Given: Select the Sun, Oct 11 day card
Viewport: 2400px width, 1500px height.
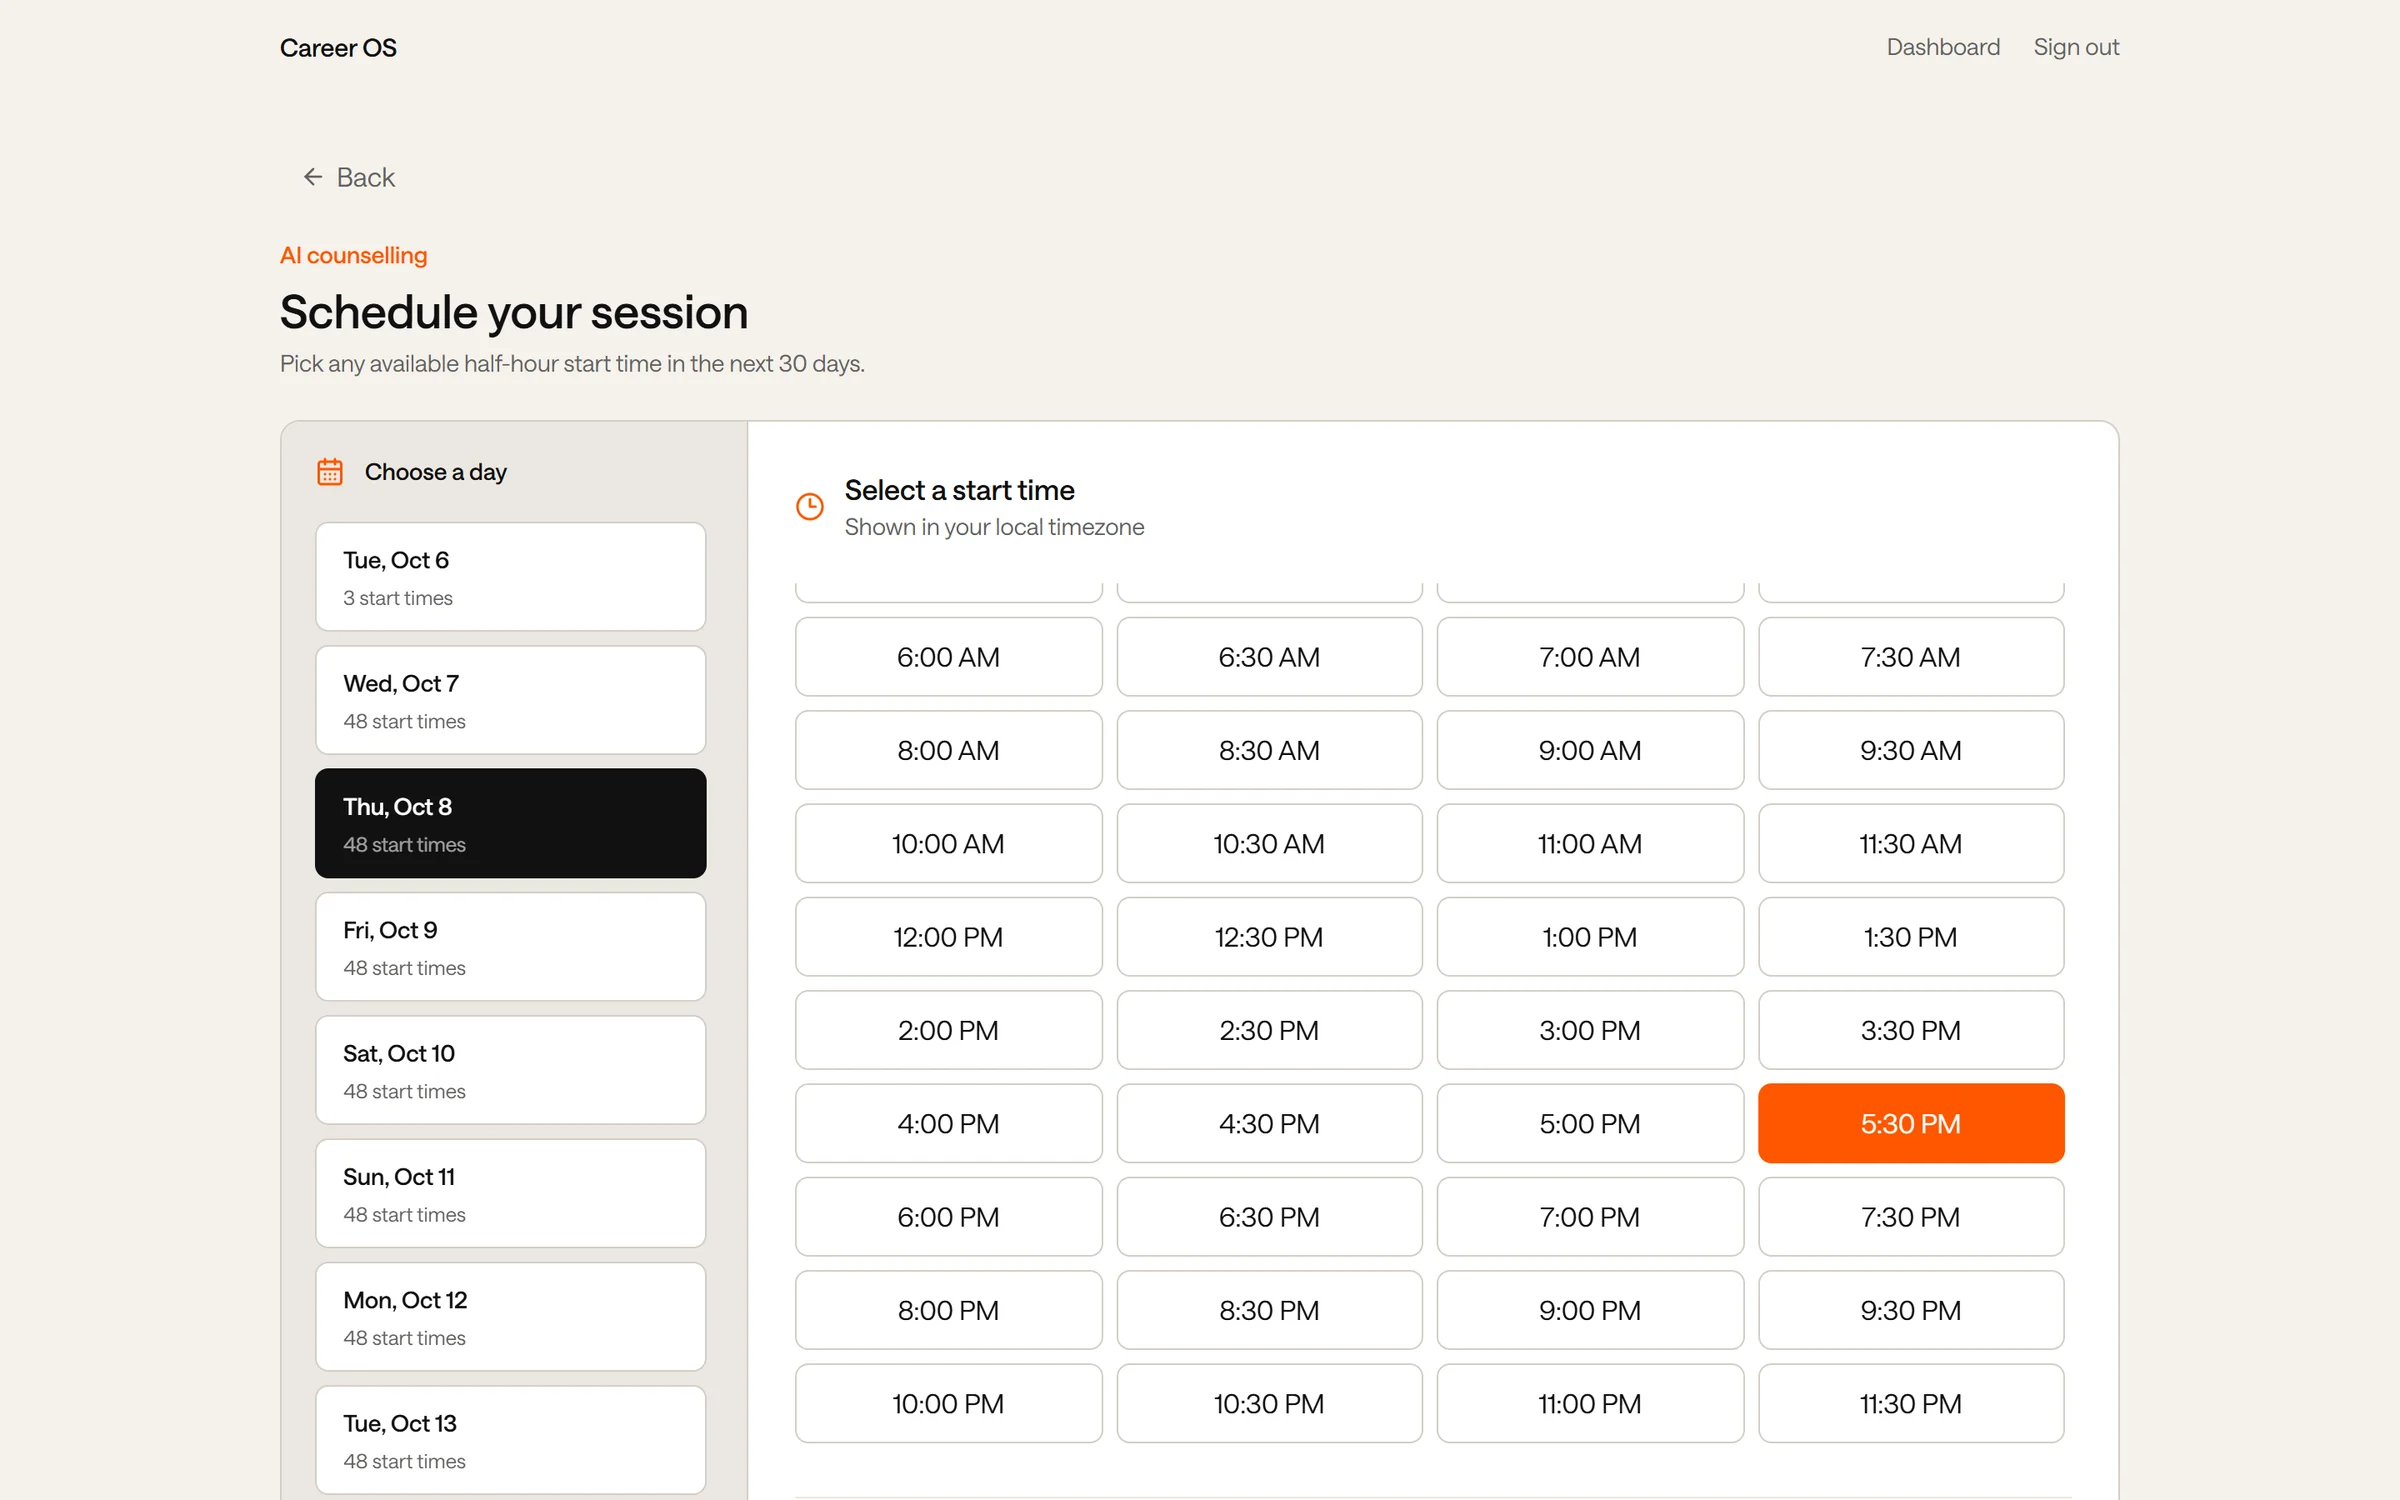Looking at the screenshot, I should 511,1193.
